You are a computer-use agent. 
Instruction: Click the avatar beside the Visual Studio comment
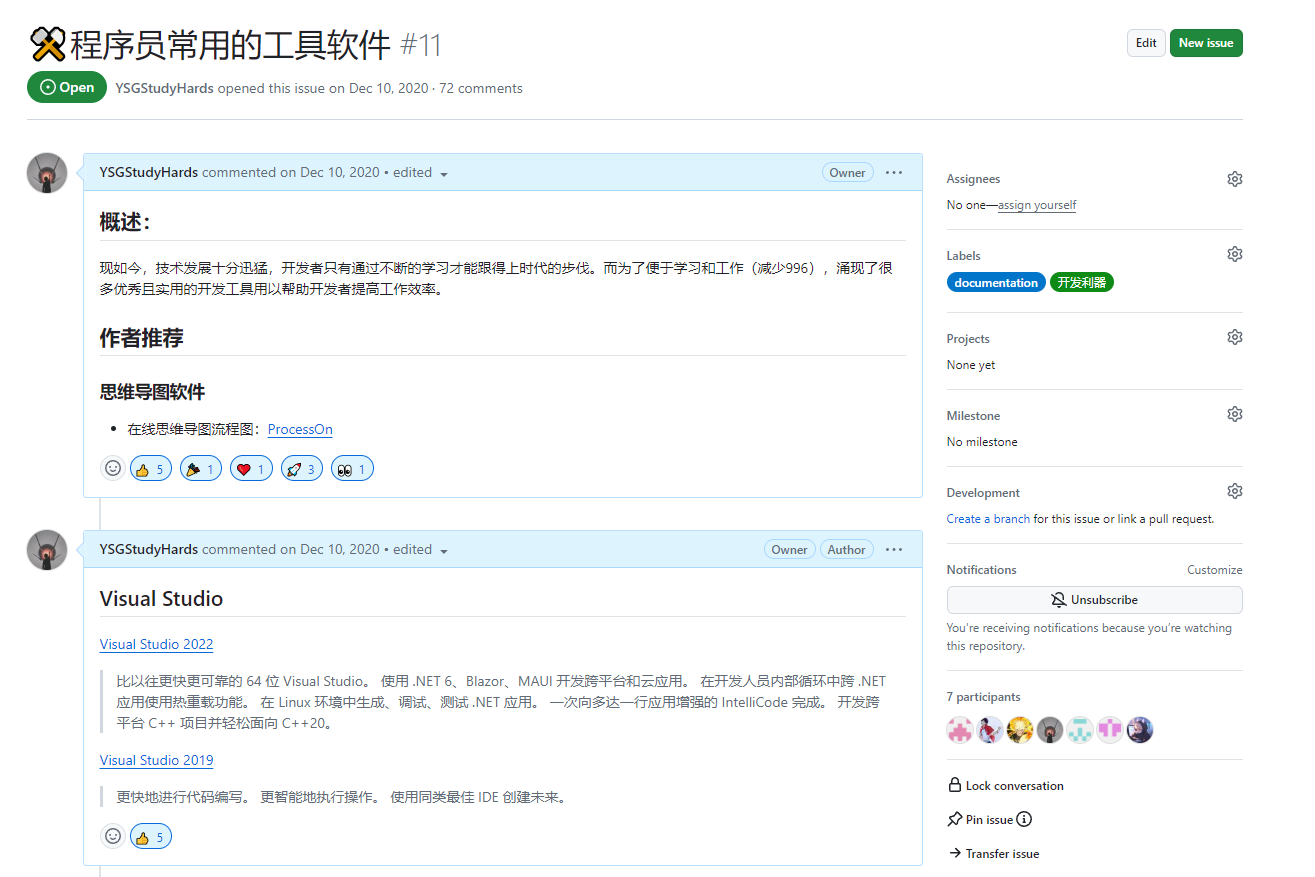(x=47, y=550)
